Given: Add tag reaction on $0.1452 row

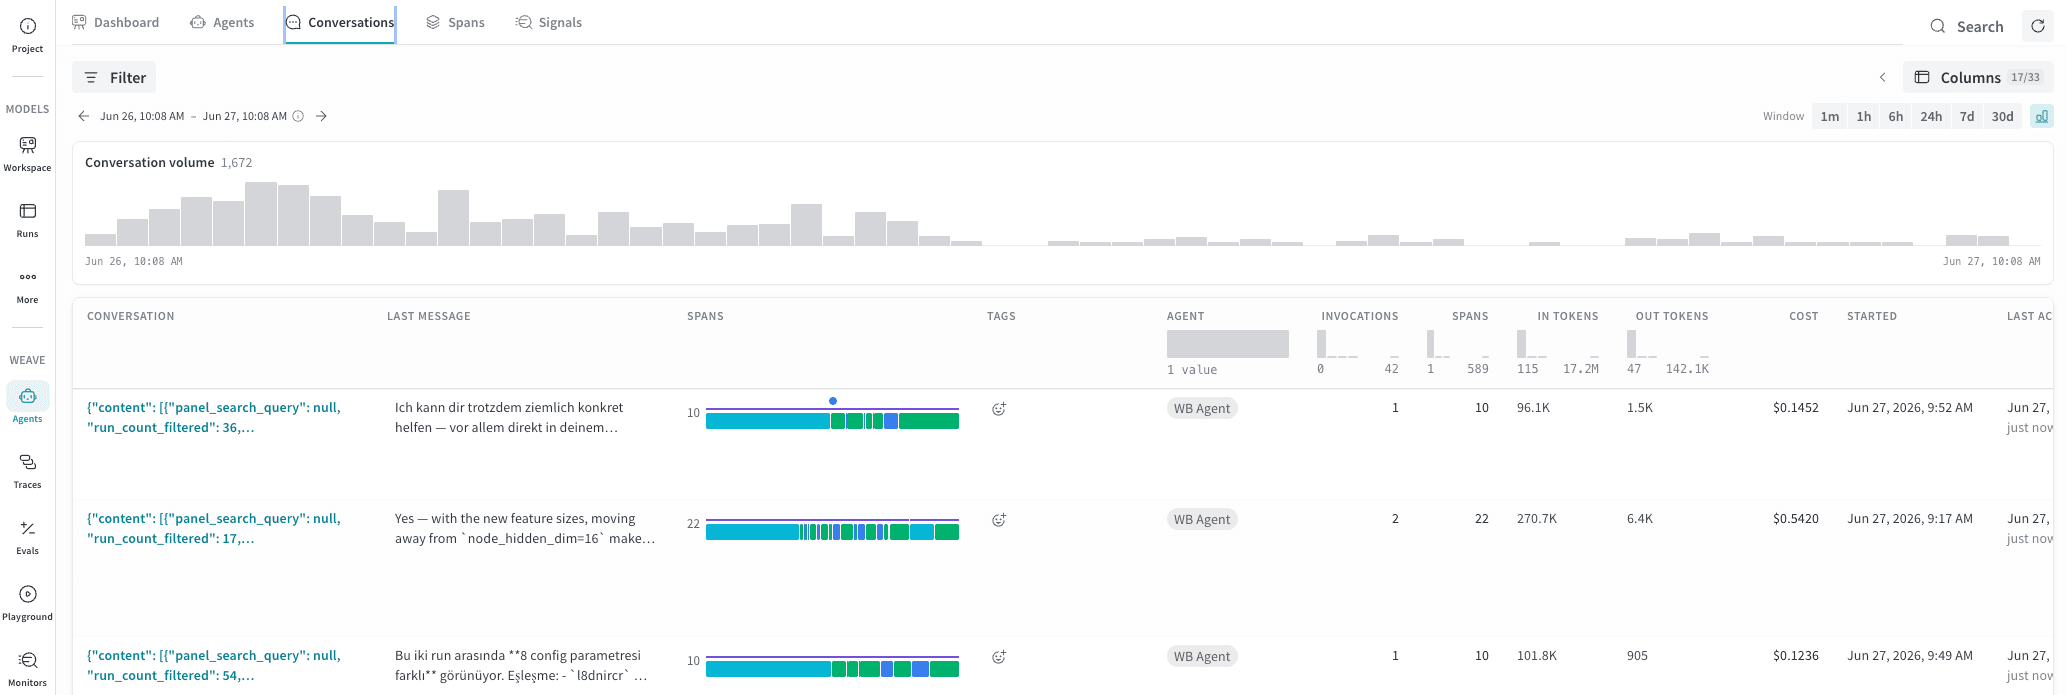Looking at the screenshot, I should click(x=998, y=408).
